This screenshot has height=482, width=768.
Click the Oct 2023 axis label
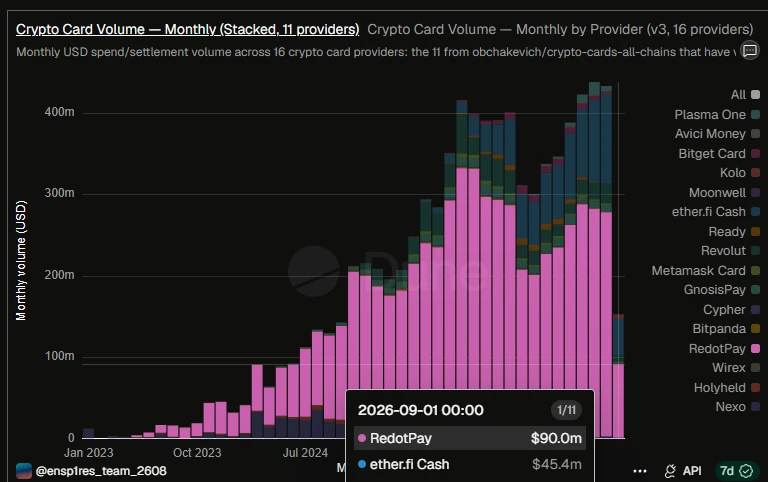[197, 453]
